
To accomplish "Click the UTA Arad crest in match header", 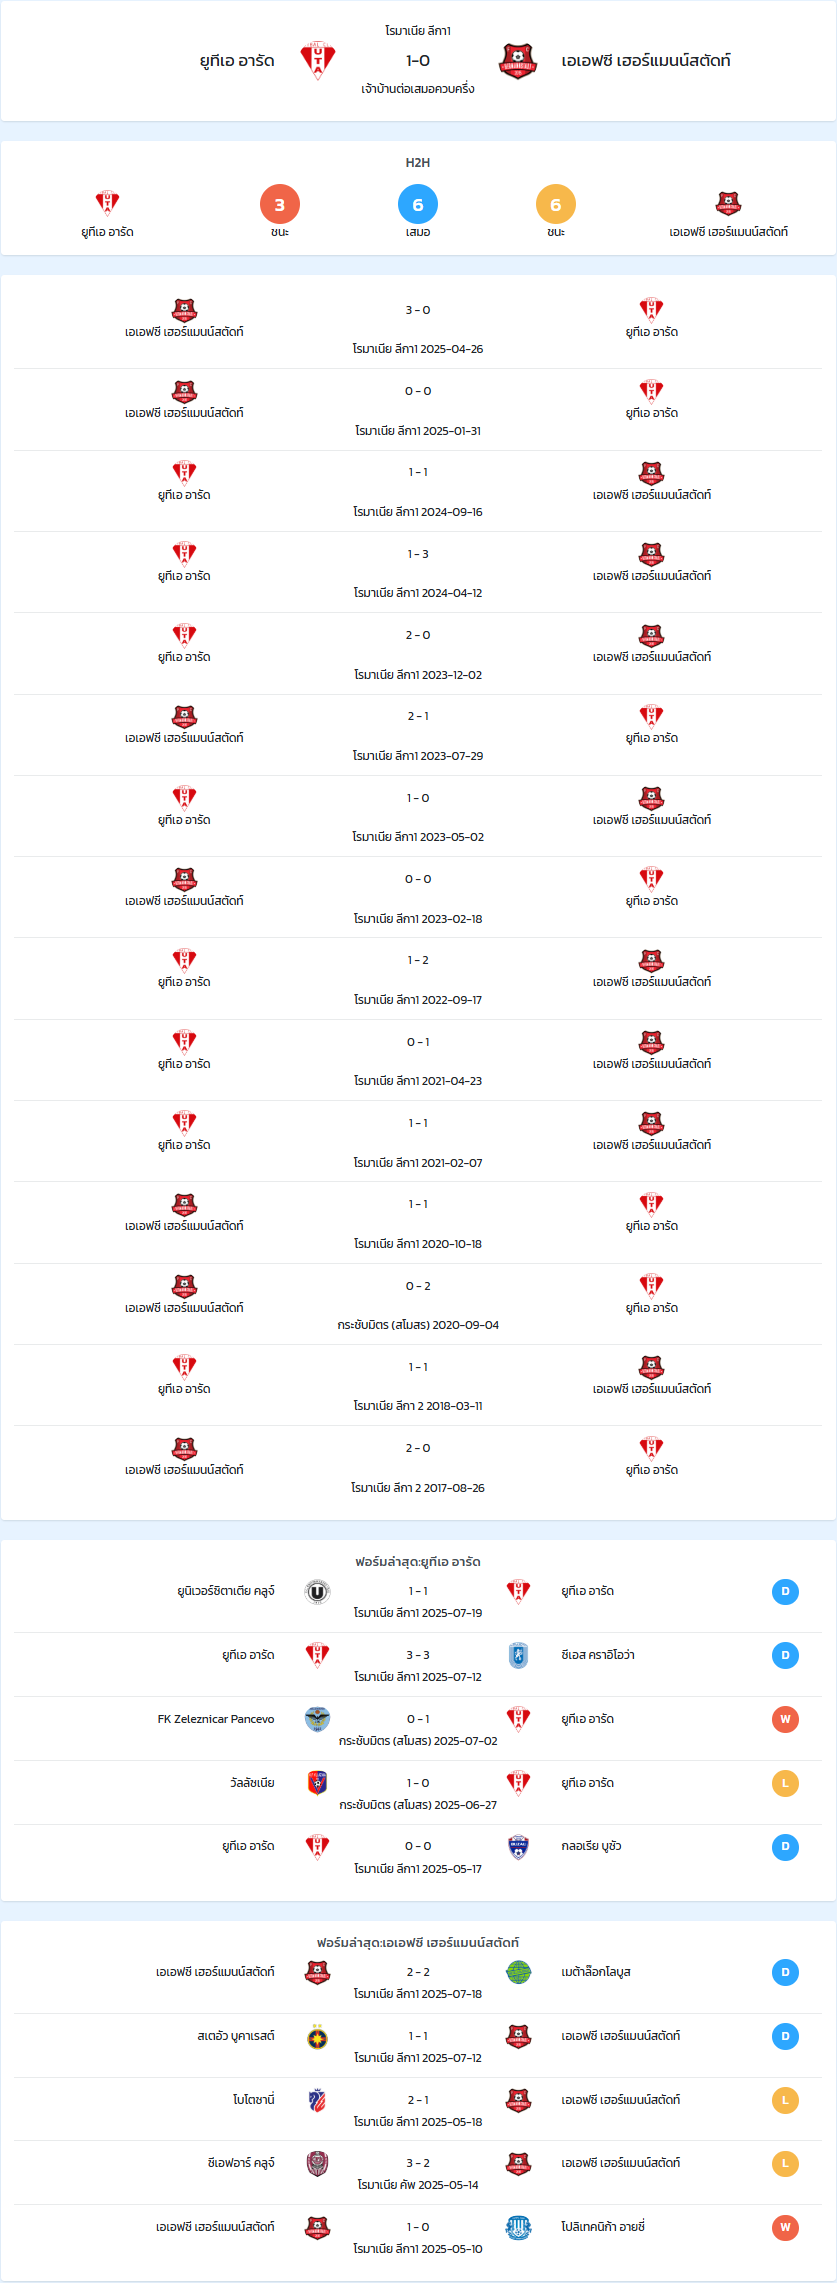I will click(x=318, y=60).
